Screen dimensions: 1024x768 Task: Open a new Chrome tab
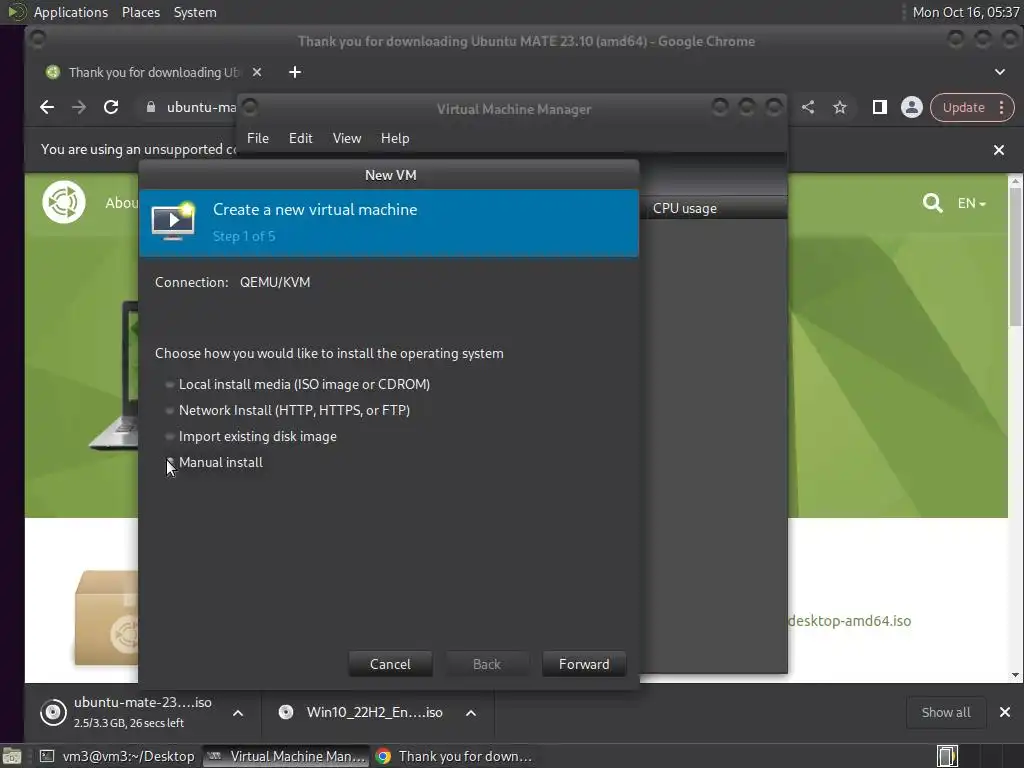click(x=295, y=72)
